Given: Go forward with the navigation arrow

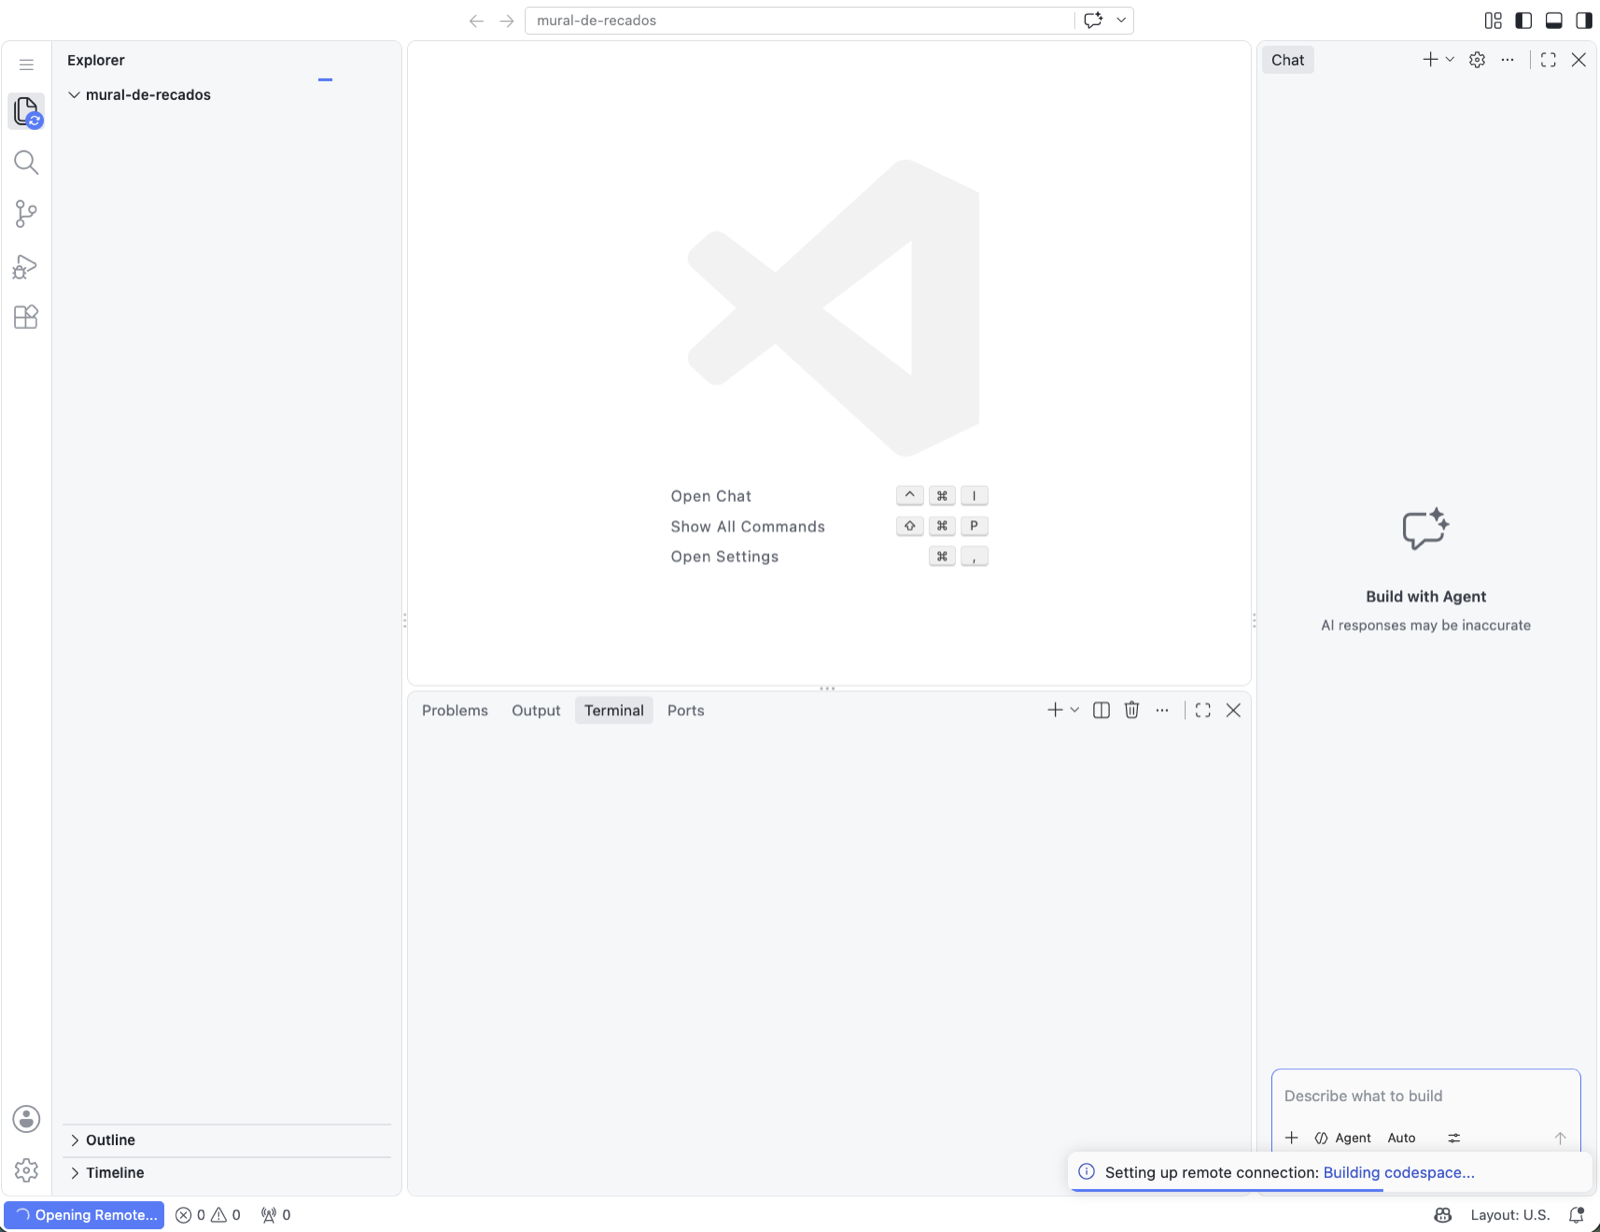Looking at the screenshot, I should click(x=507, y=20).
